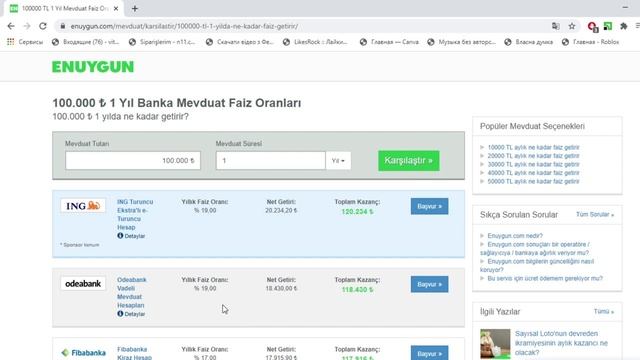Viewport: 640px width, 360px height.
Task: Select the ING total 120.234 ₺ value
Action: [357, 212]
